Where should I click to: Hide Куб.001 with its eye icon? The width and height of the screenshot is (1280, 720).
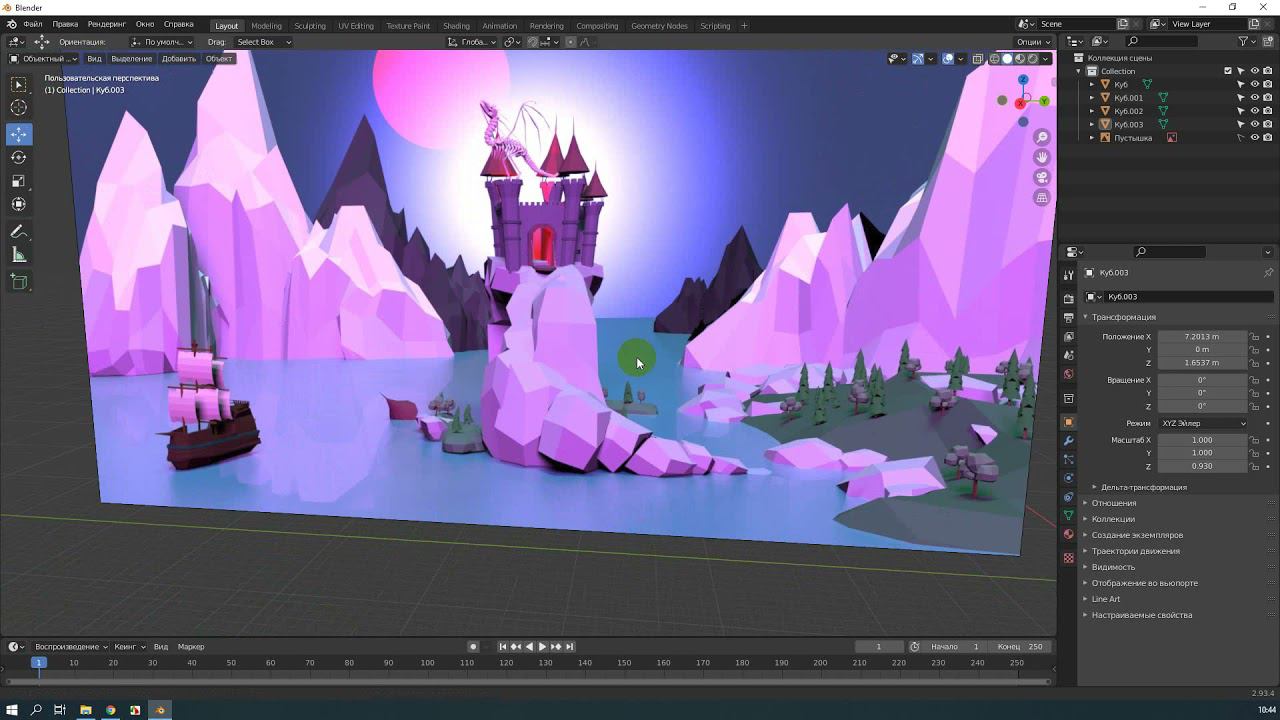(x=1255, y=98)
